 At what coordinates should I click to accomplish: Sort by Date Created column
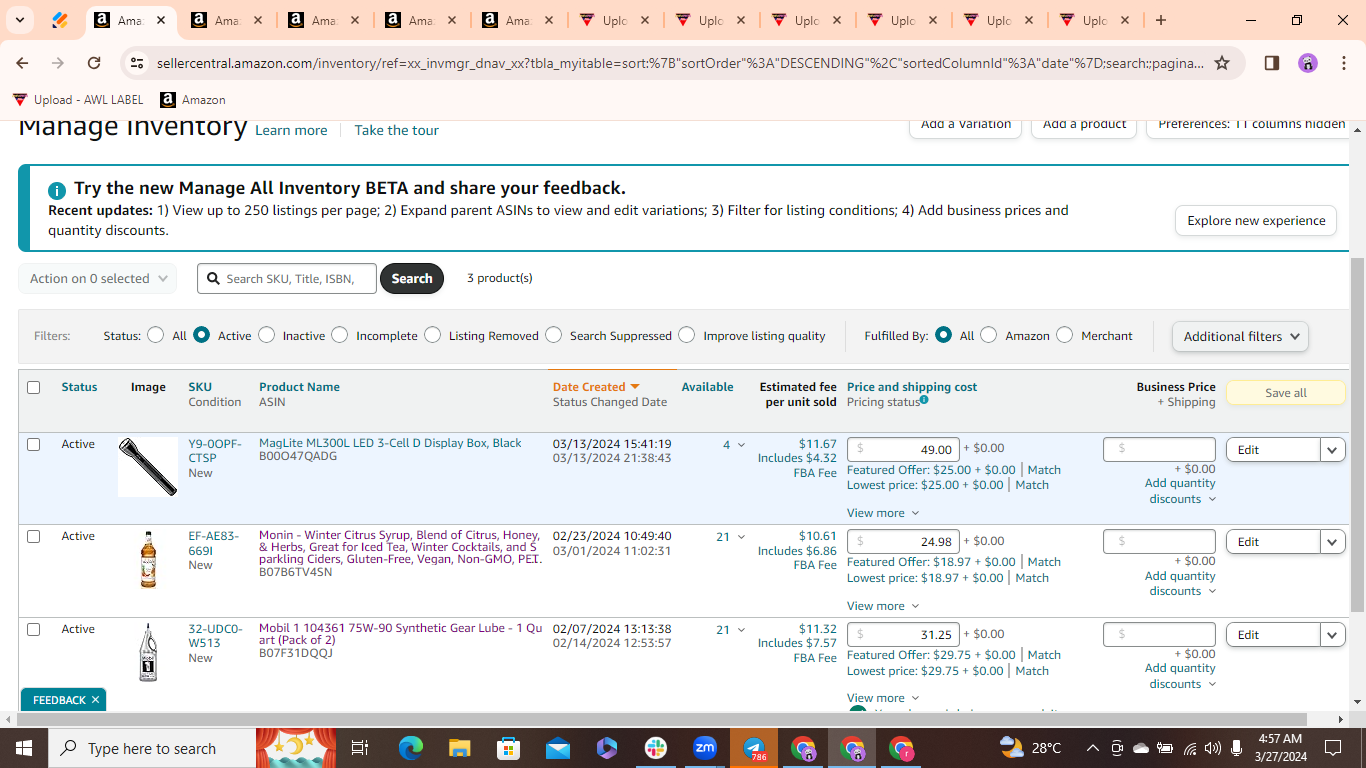pyautogui.click(x=596, y=387)
